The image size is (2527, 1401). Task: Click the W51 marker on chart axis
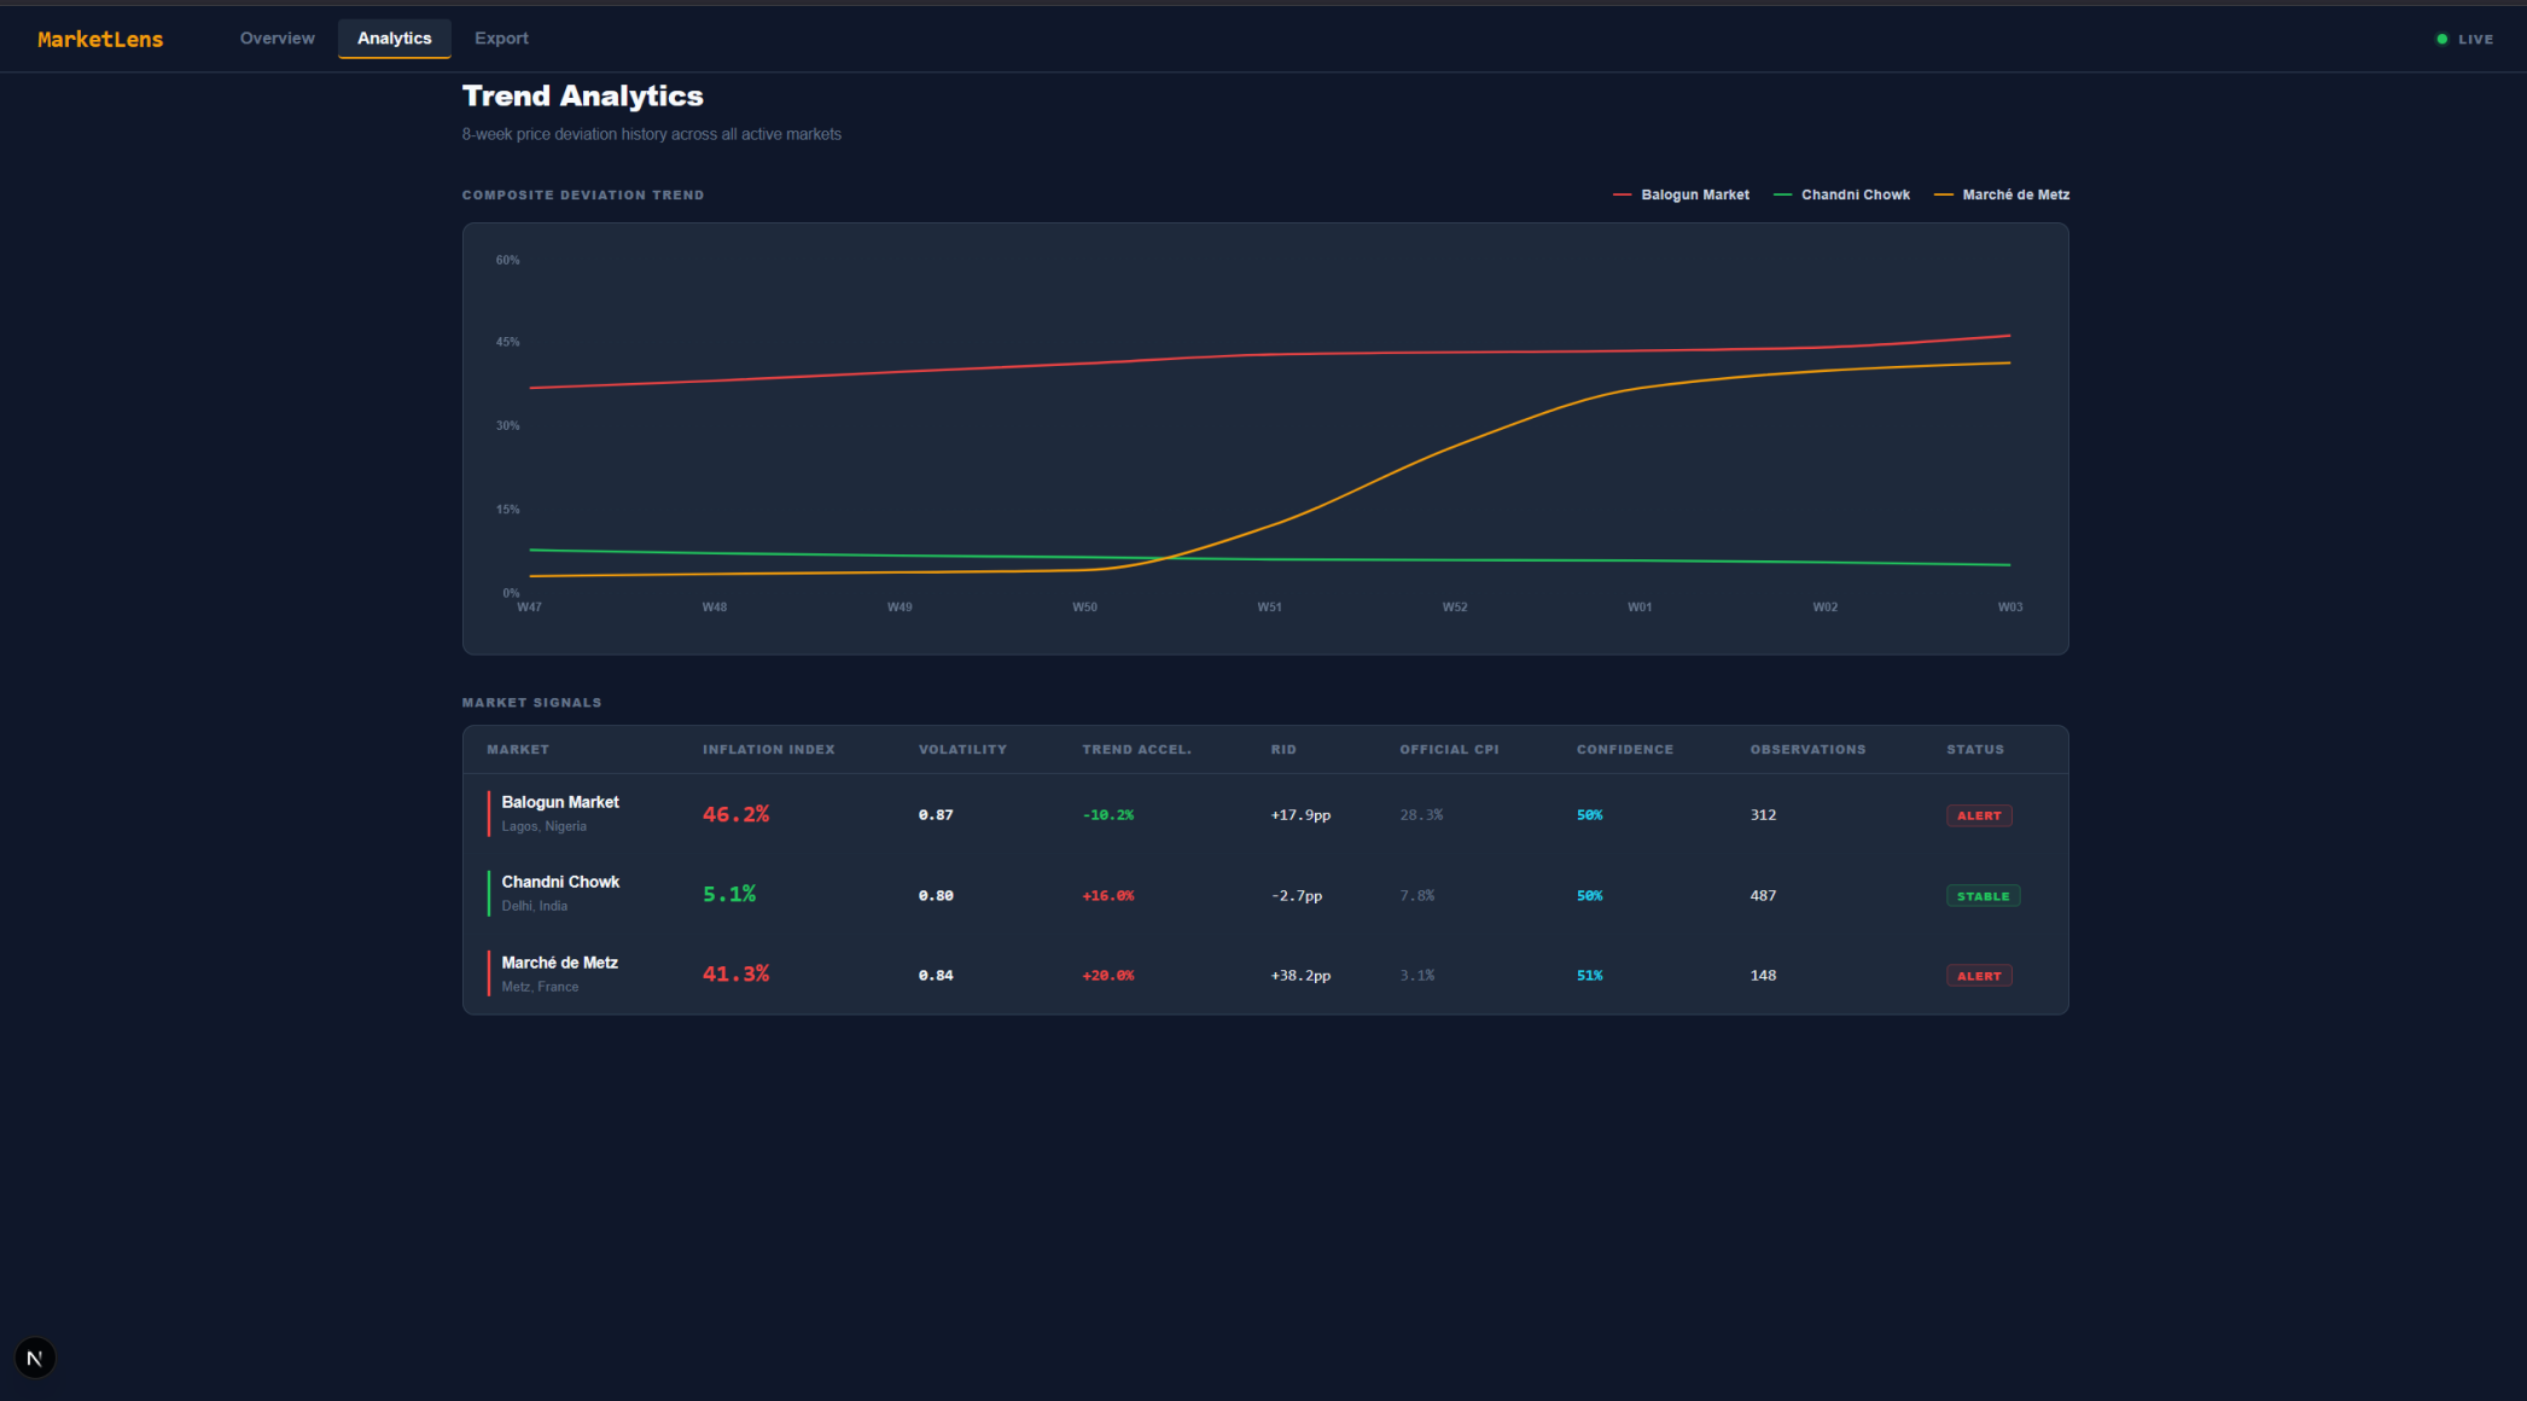pyautogui.click(x=1269, y=607)
